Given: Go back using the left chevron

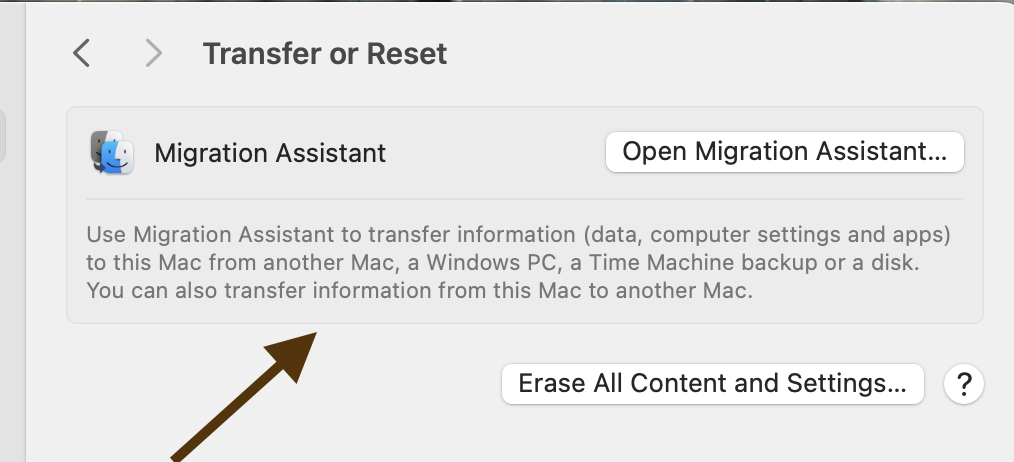Looking at the screenshot, I should (x=82, y=53).
